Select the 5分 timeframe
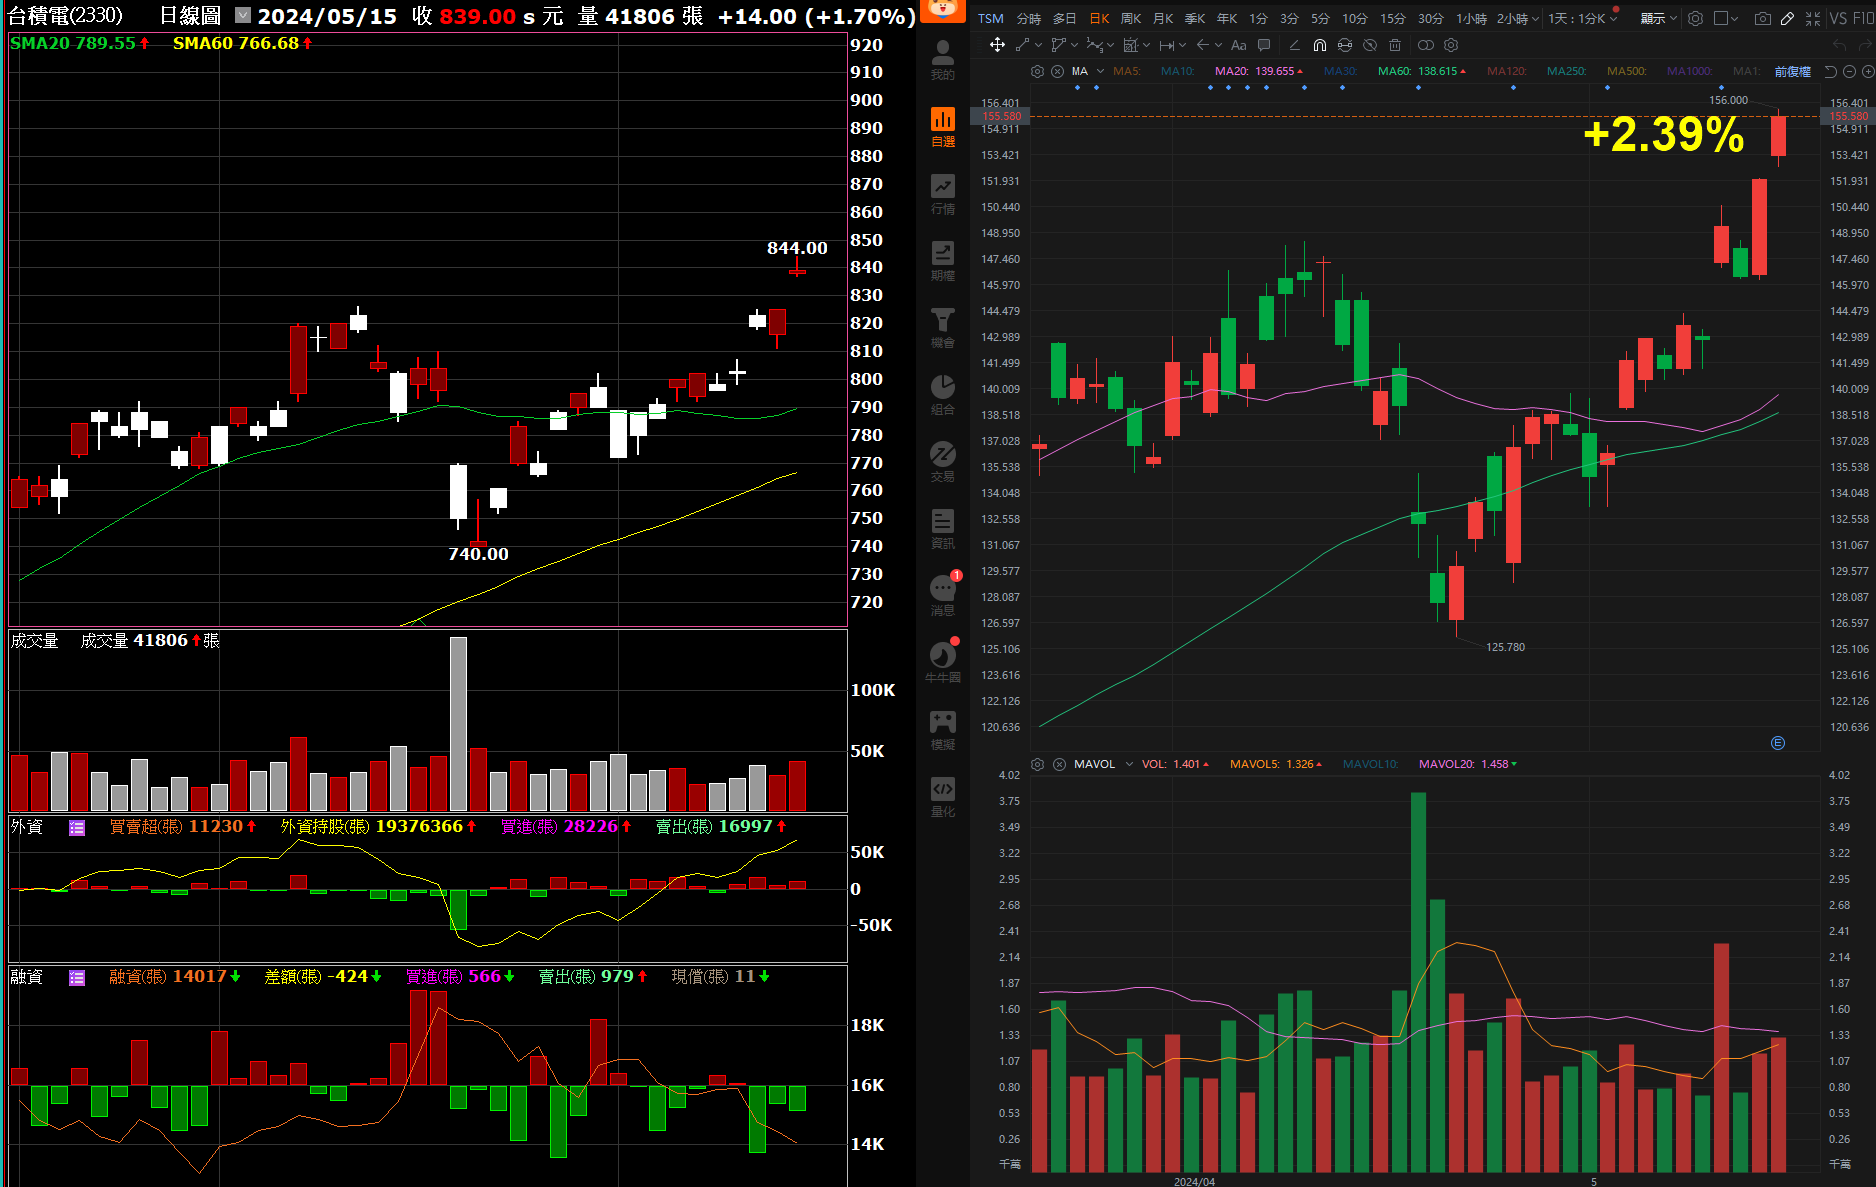This screenshot has height=1187, width=1876. coord(1321,18)
